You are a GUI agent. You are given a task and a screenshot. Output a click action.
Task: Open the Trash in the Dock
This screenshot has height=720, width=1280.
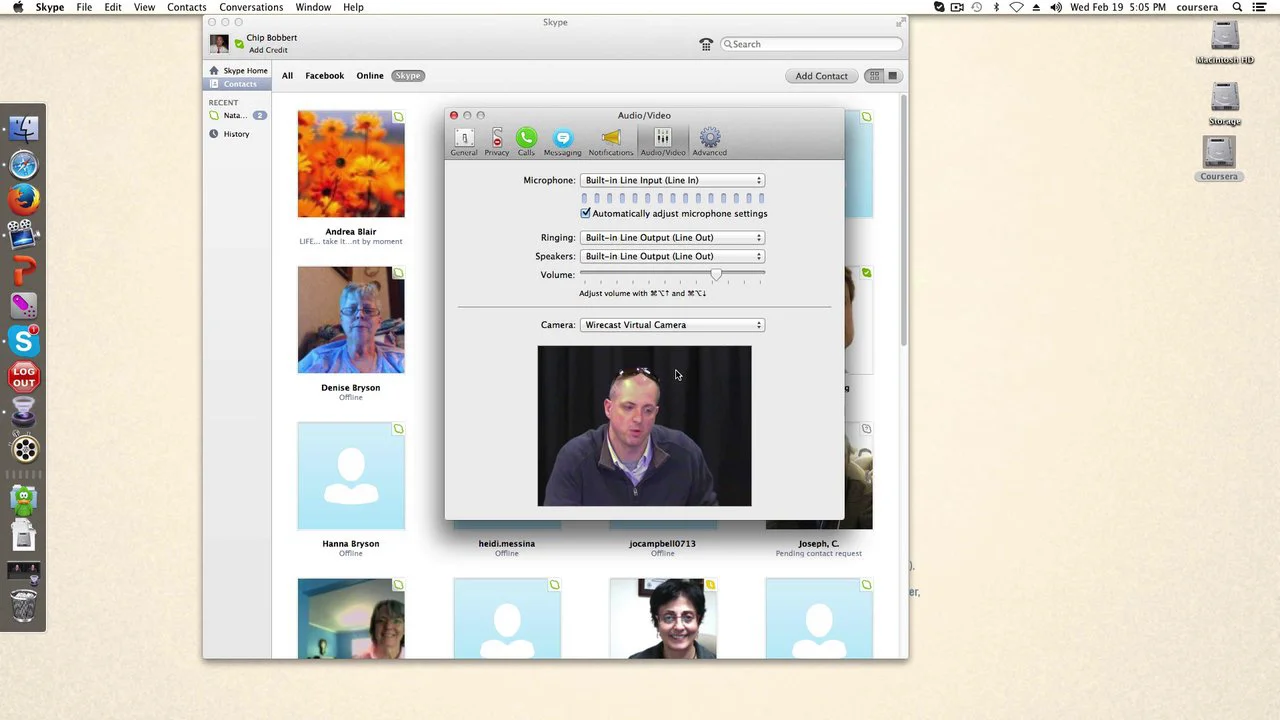click(24, 606)
